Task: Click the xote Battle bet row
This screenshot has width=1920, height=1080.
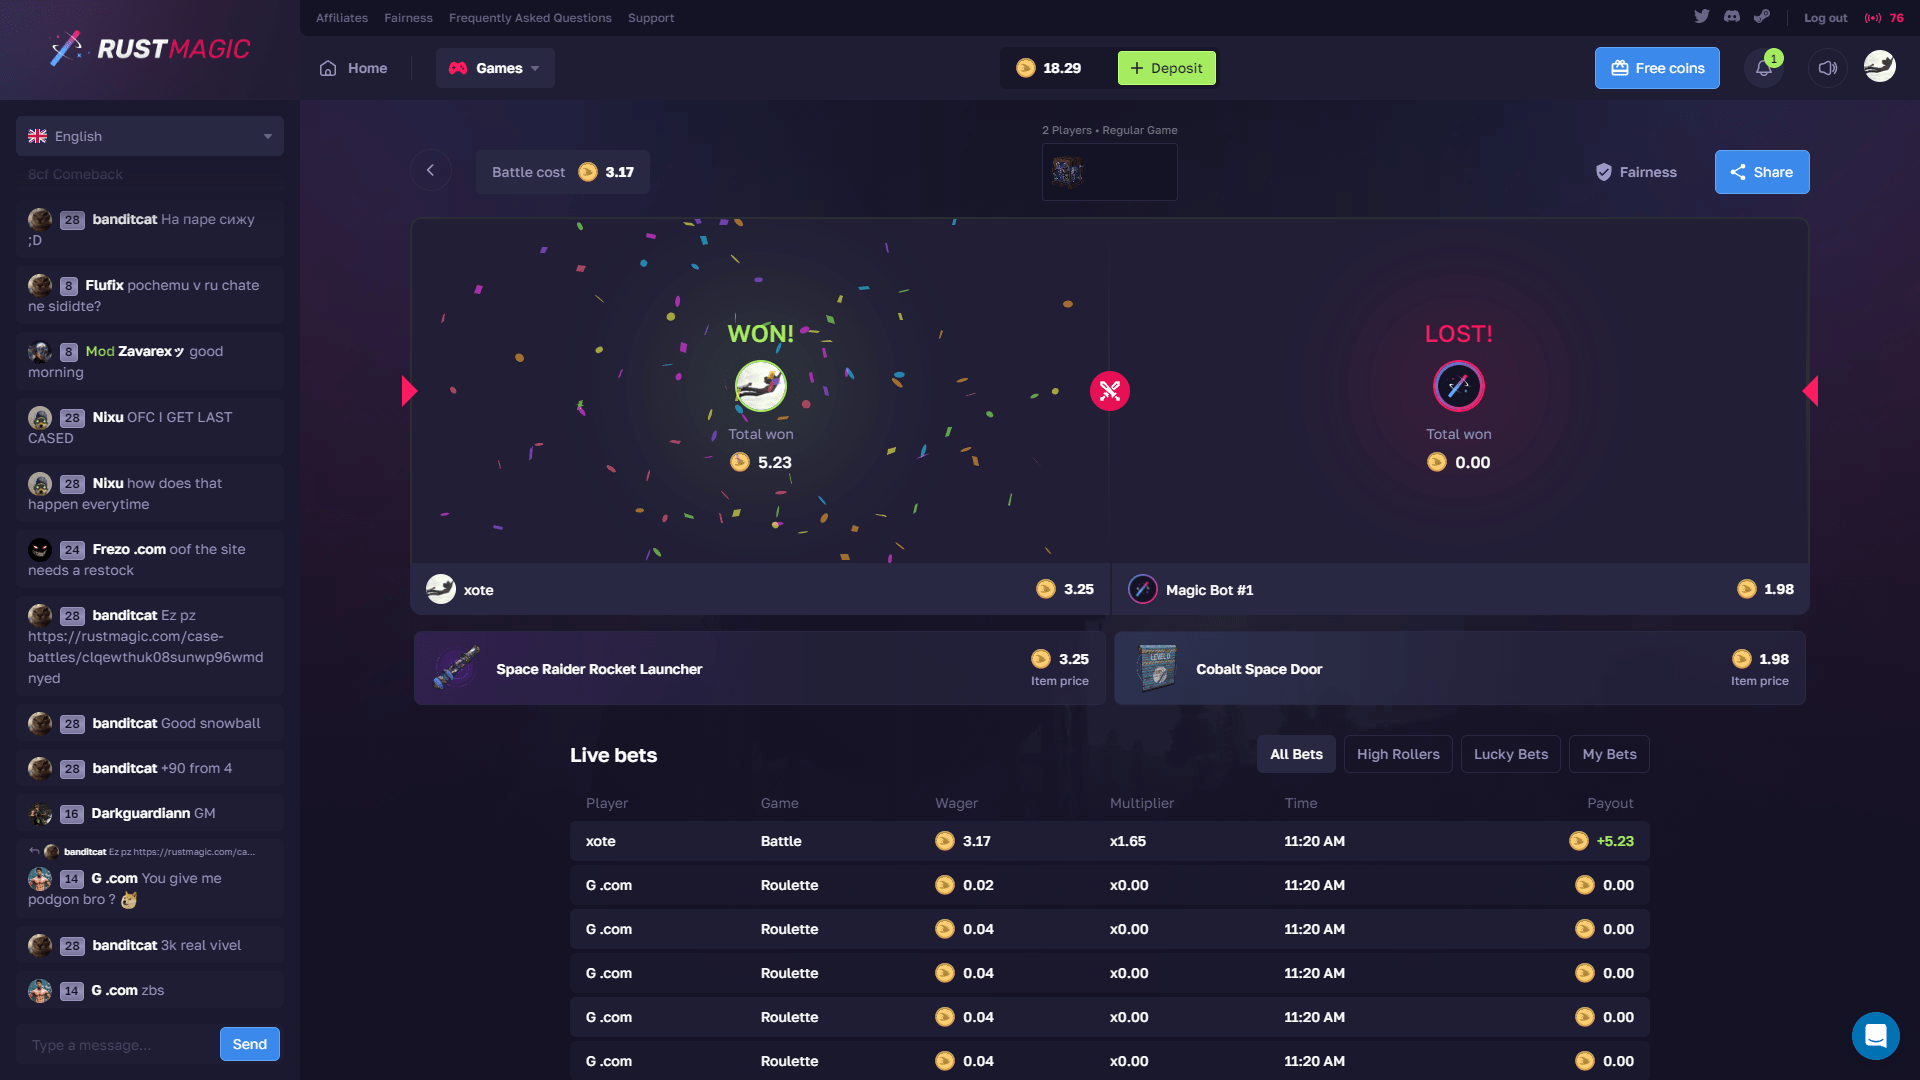Action: click(1110, 841)
